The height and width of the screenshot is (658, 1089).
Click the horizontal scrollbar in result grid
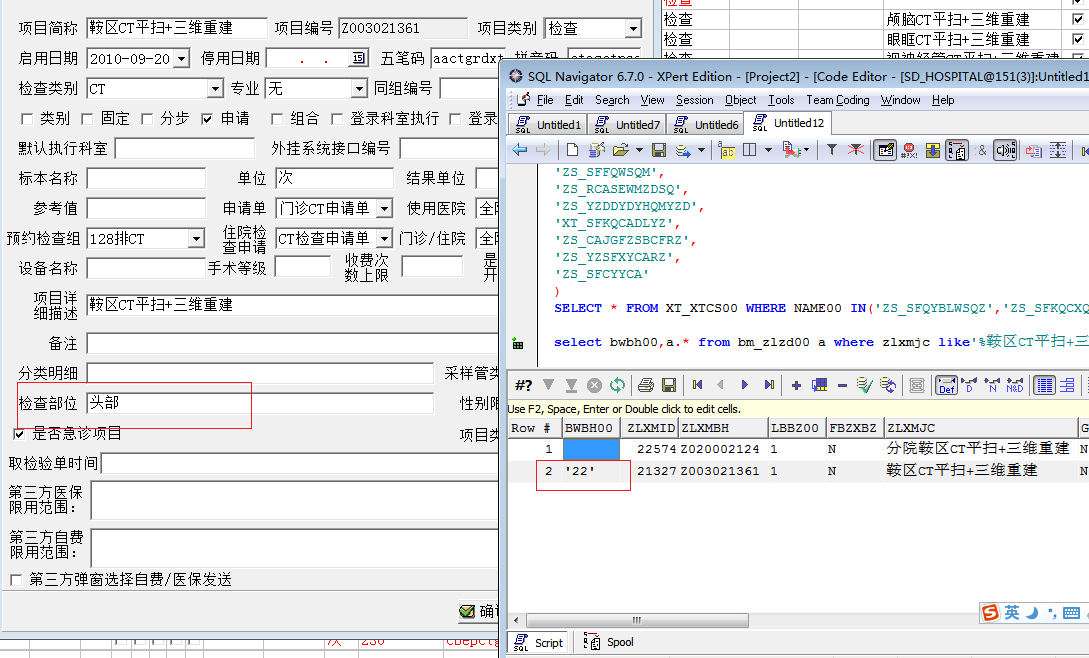pyautogui.click(x=637, y=620)
